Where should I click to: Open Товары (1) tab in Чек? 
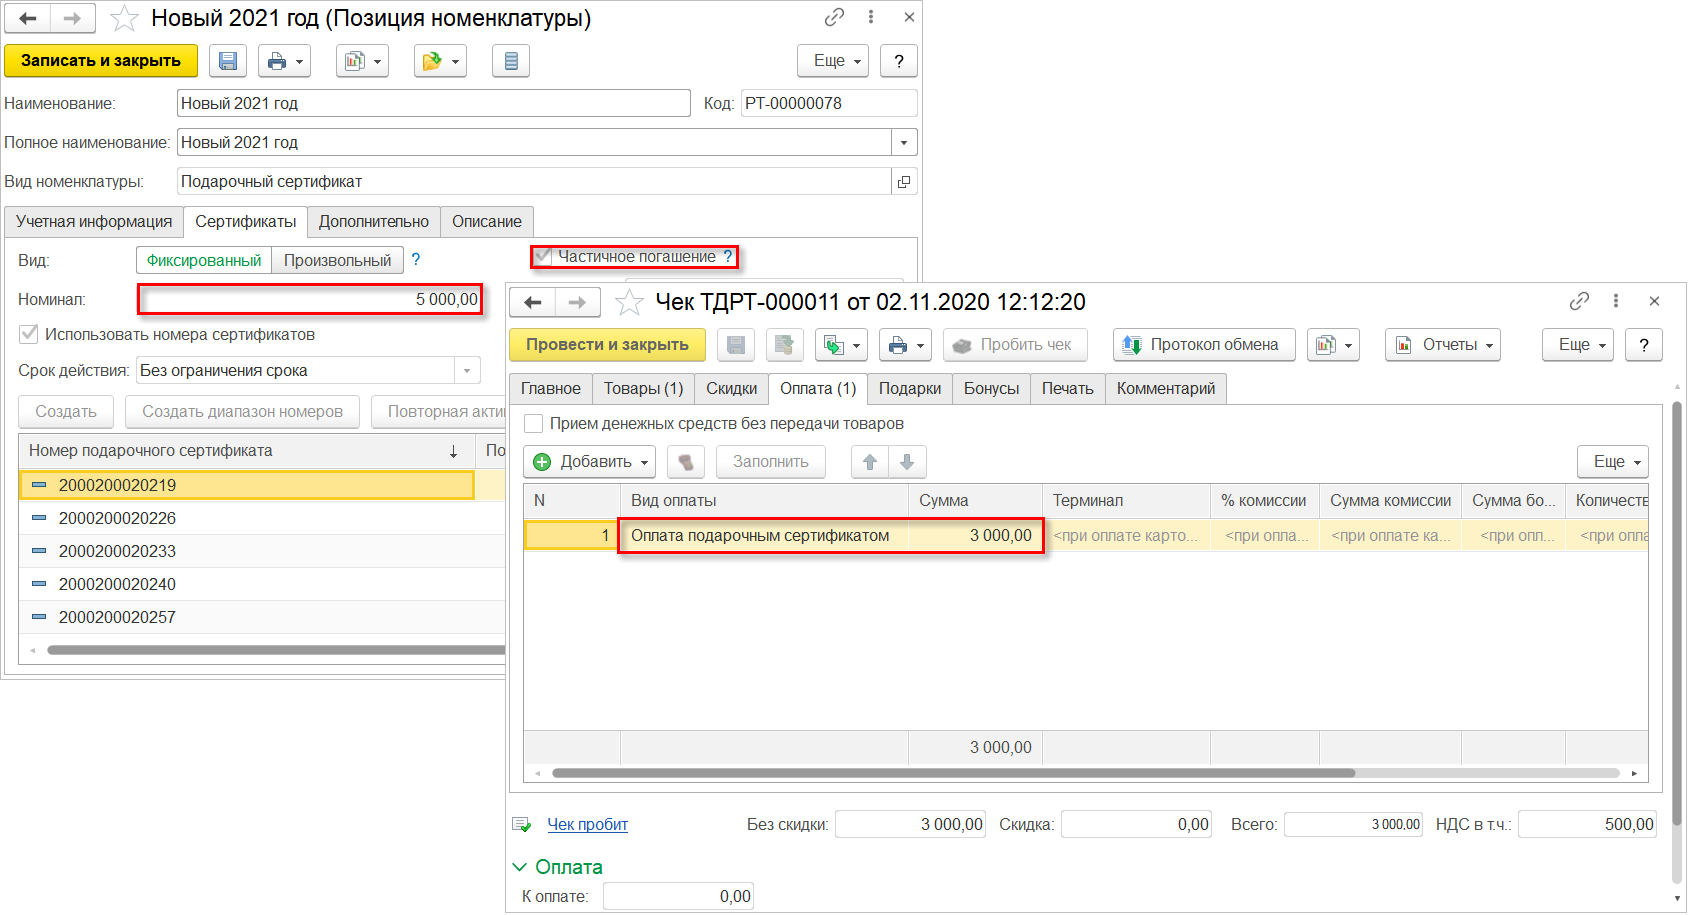coord(643,389)
